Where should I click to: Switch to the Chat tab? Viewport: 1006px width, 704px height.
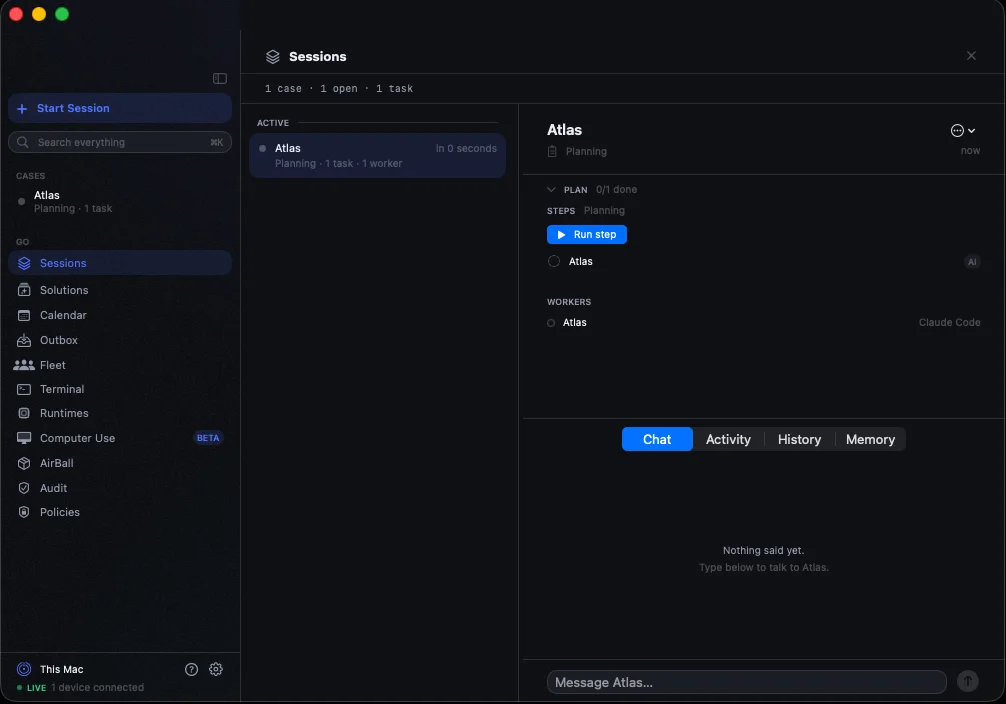[x=657, y=439]
